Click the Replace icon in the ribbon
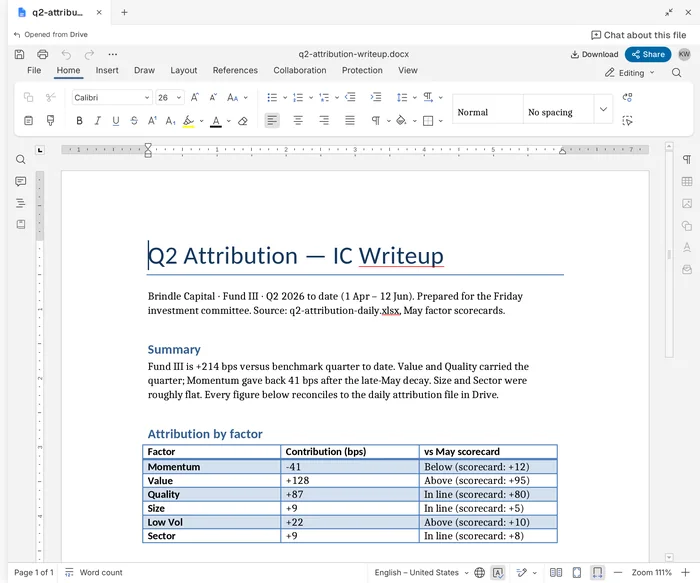 pyautogui.click(x=627, y=97)
